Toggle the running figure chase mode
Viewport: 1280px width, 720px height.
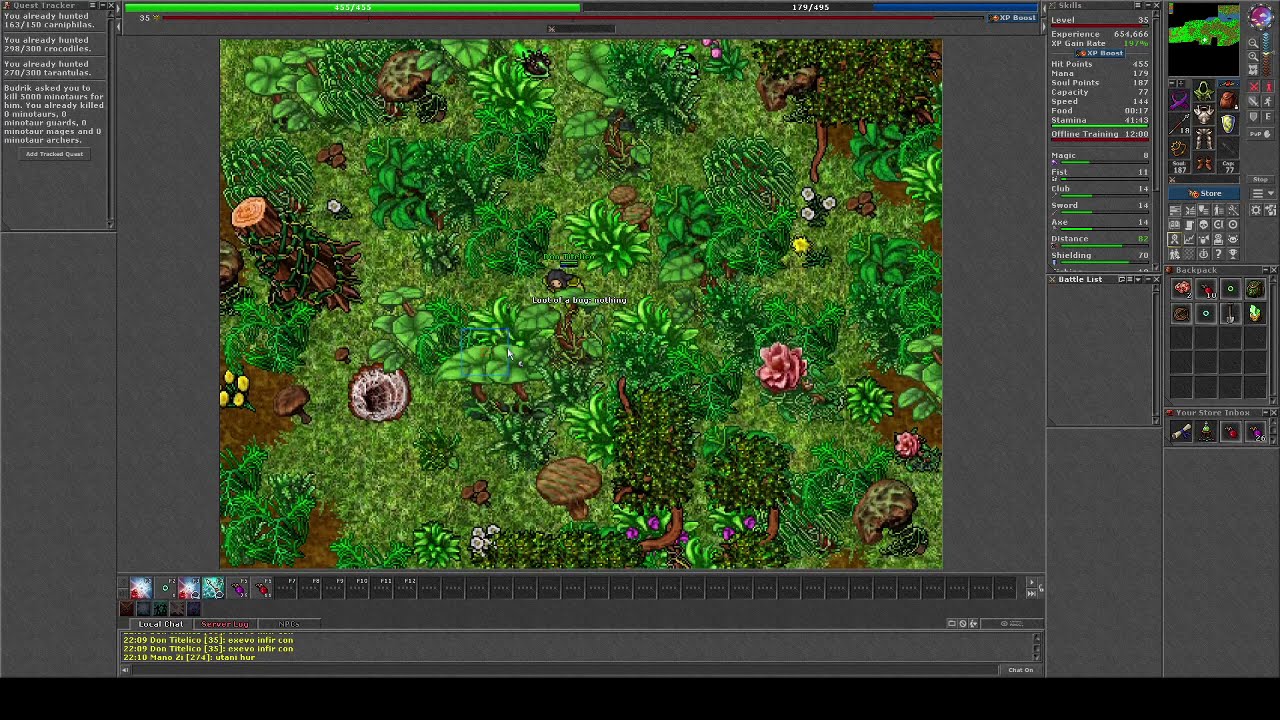(x=1268, y=102)
